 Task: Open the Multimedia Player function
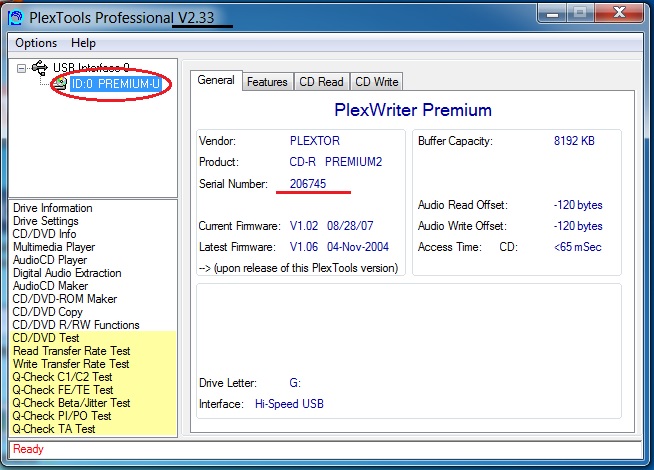click(54, 247)
